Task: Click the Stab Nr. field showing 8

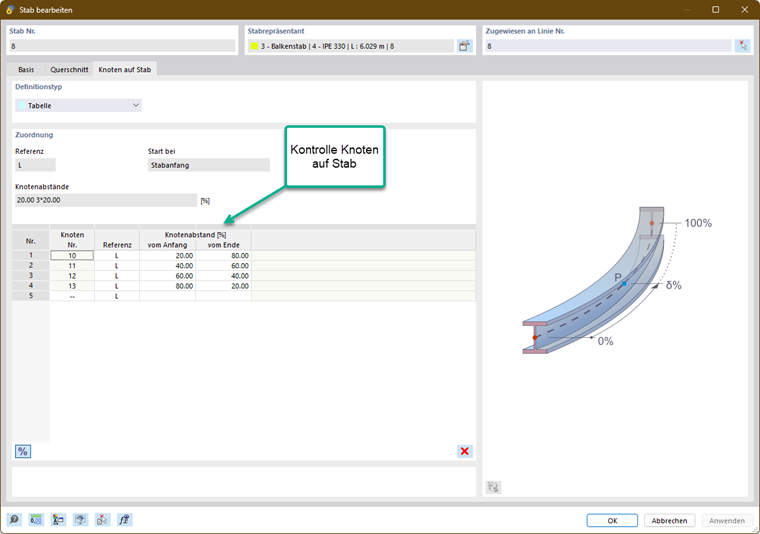Action: click(x=122, y=46)
